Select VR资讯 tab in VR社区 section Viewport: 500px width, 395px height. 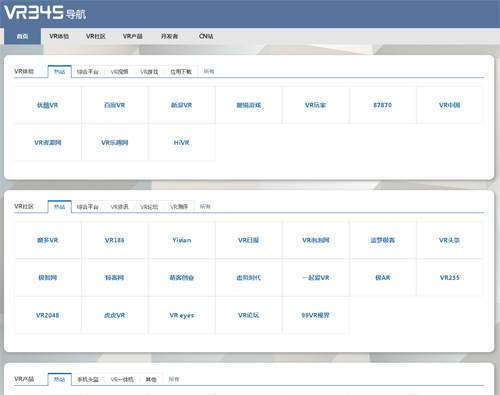pyautogui.click(x=119, y=207)
